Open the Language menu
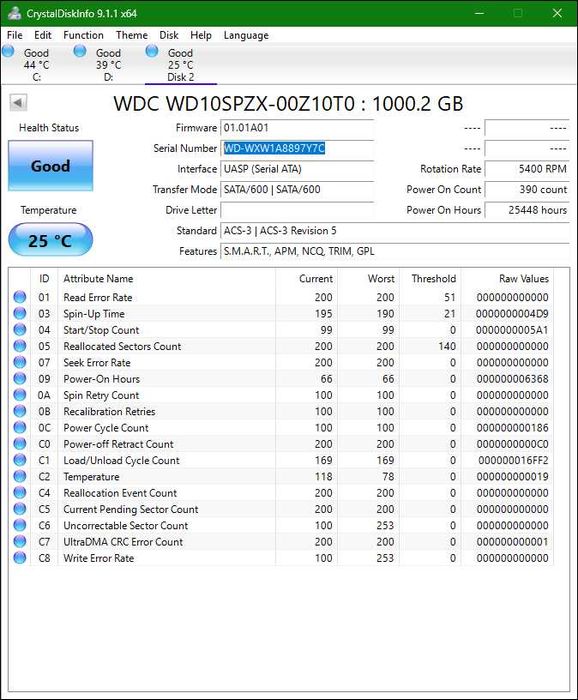This screenshot has width=578, height=700. 246,35
